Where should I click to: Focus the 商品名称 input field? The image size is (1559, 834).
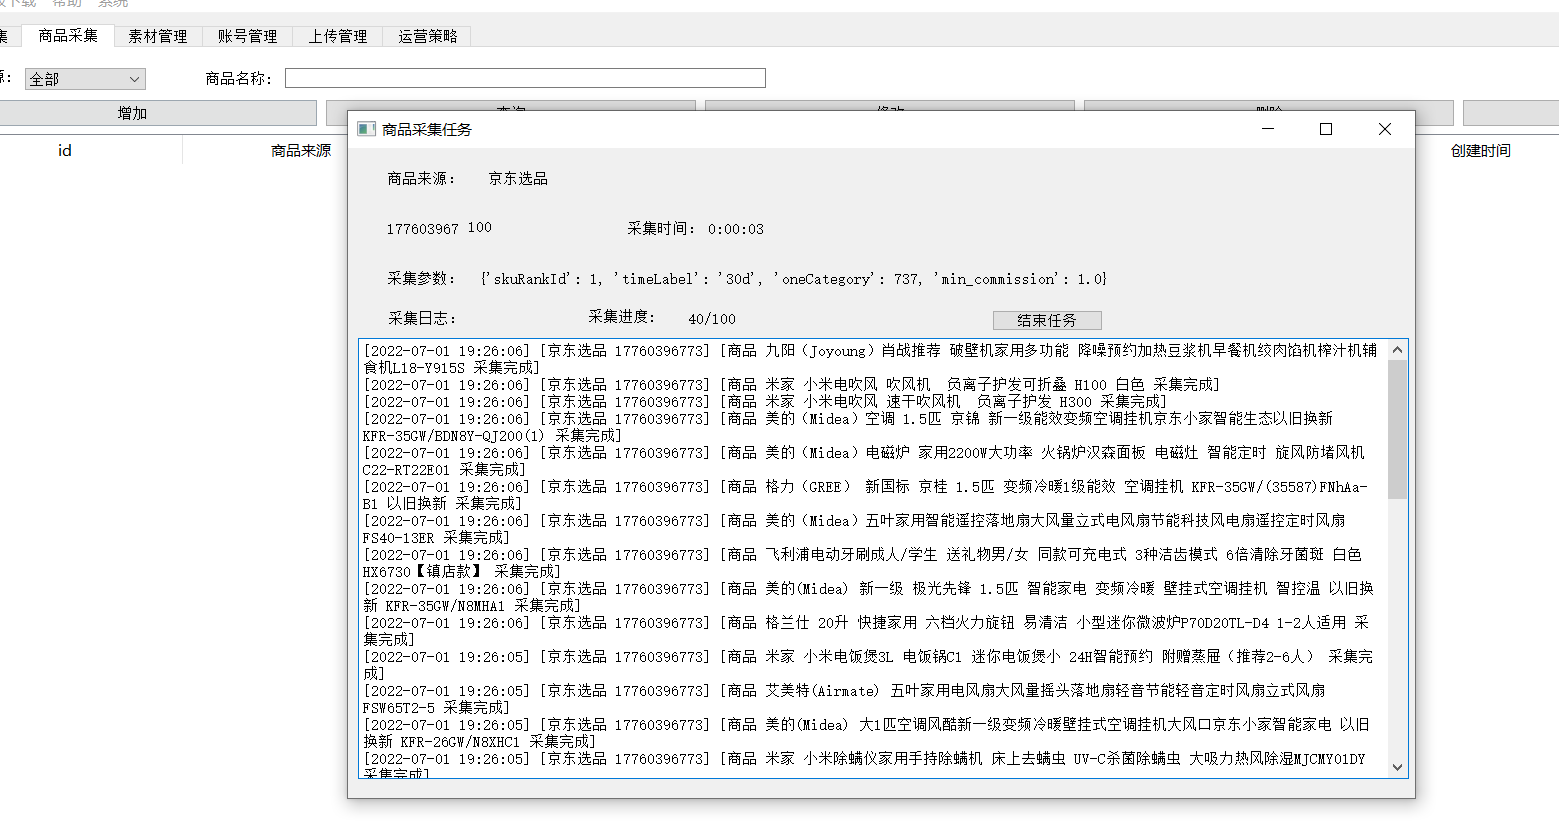(x=525, y=78)
